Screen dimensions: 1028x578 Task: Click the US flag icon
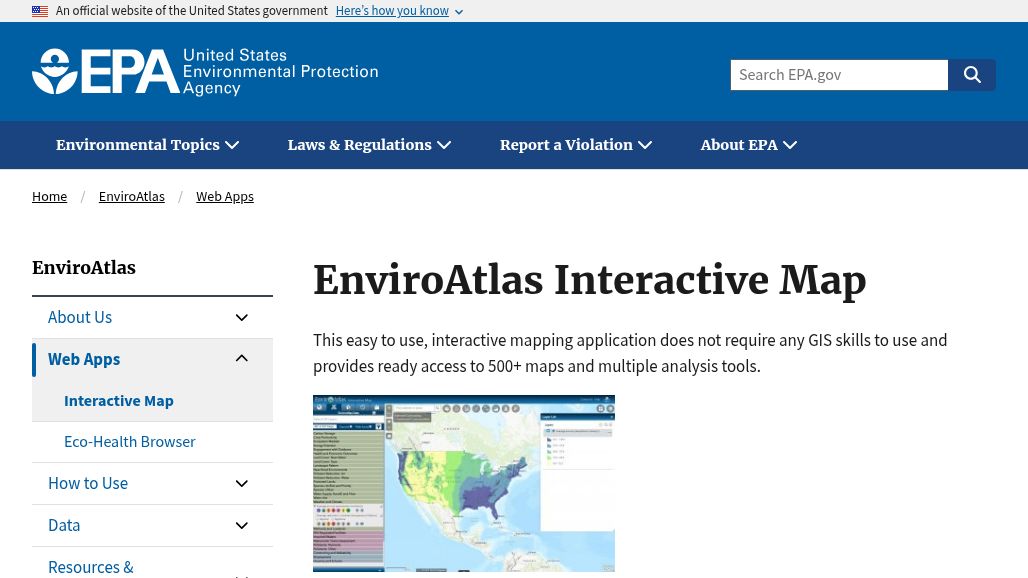point(40,11)
